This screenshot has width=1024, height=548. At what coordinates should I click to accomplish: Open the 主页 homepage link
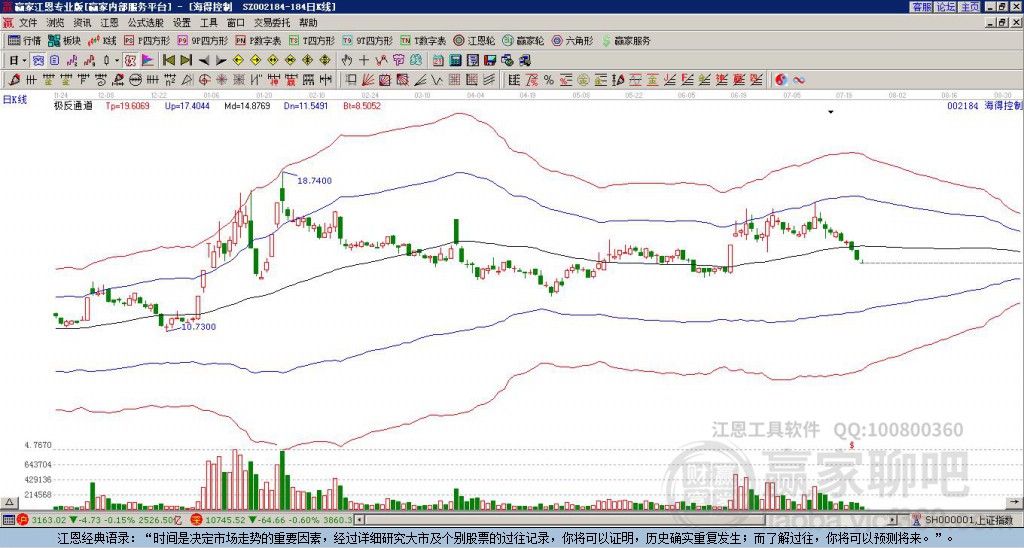pyautogui.click(x=970, y=7)
